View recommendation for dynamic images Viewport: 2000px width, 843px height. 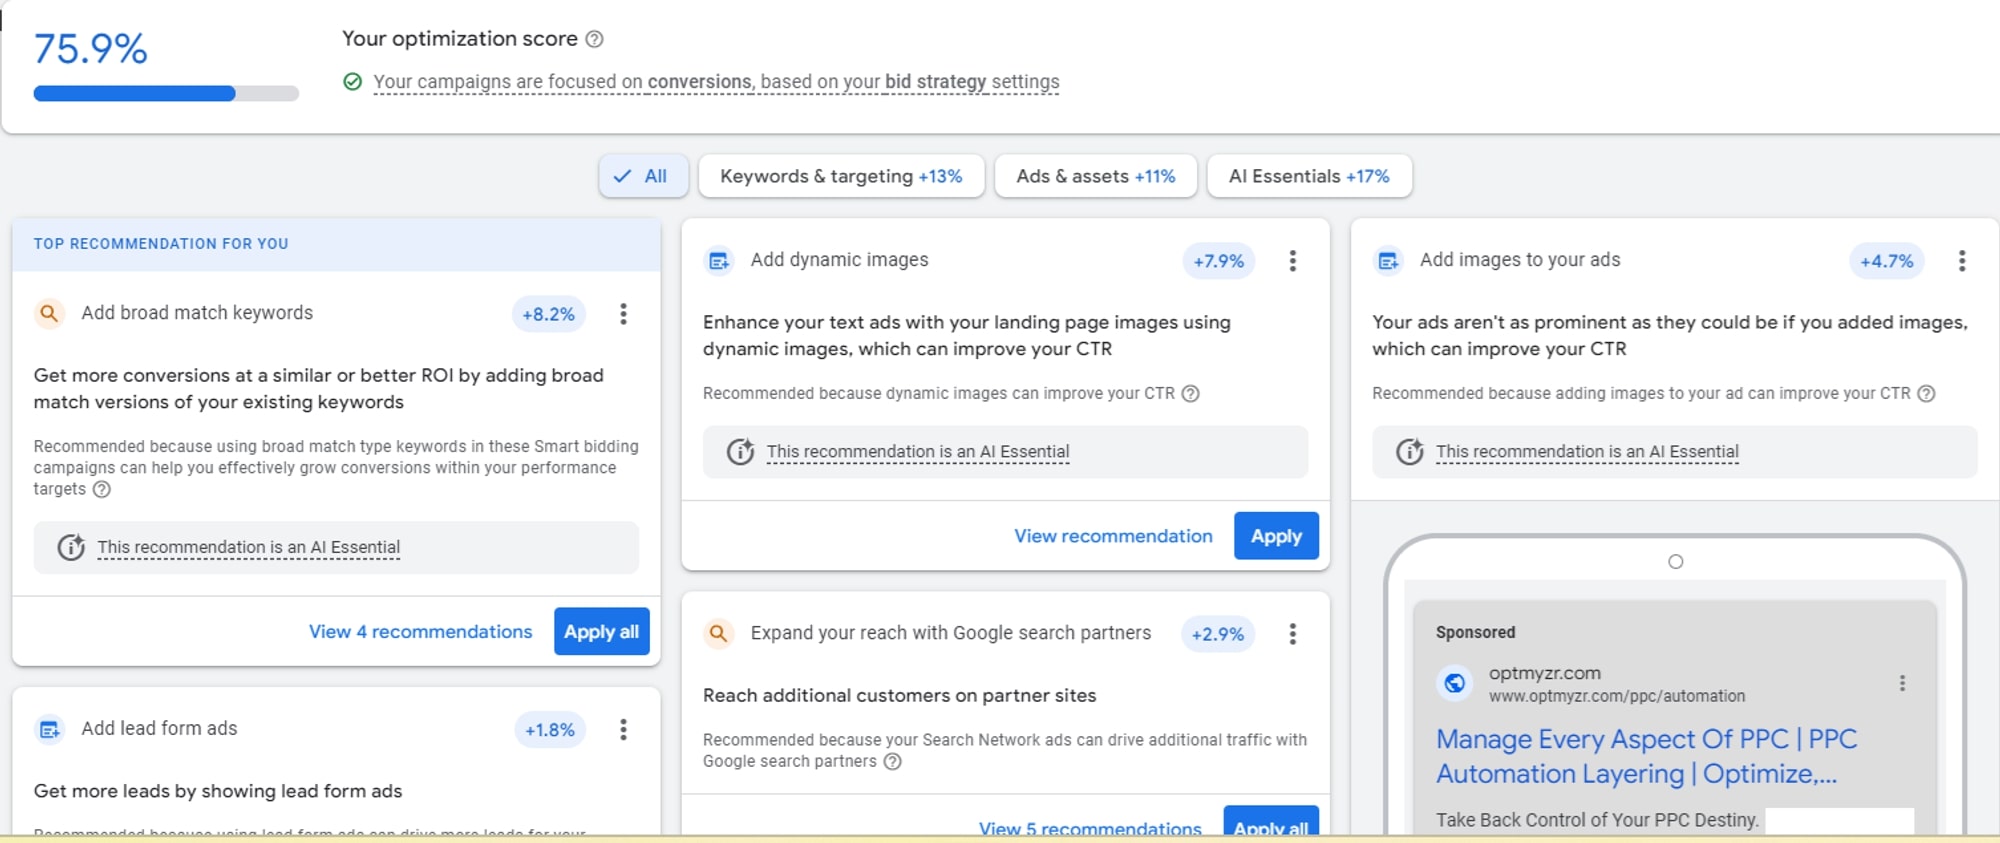[x=1113, y=536]
